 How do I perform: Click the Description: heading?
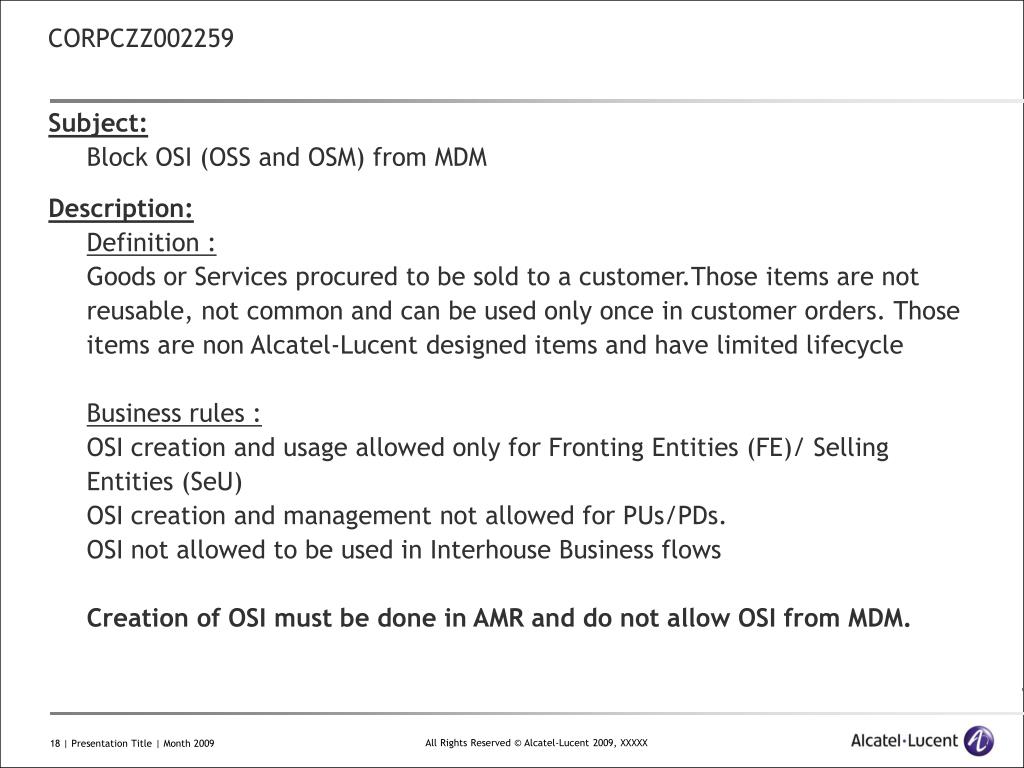coord(121,208)
